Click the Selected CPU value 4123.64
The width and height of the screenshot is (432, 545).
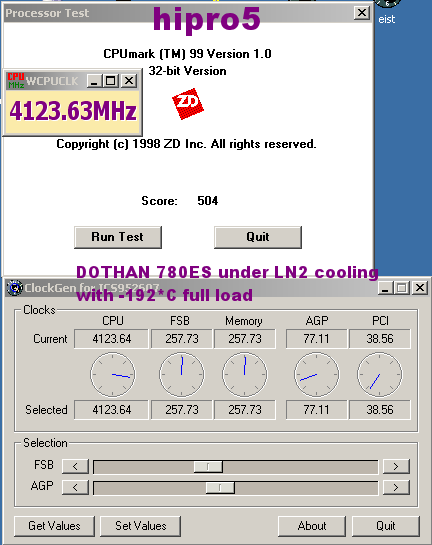111,410
